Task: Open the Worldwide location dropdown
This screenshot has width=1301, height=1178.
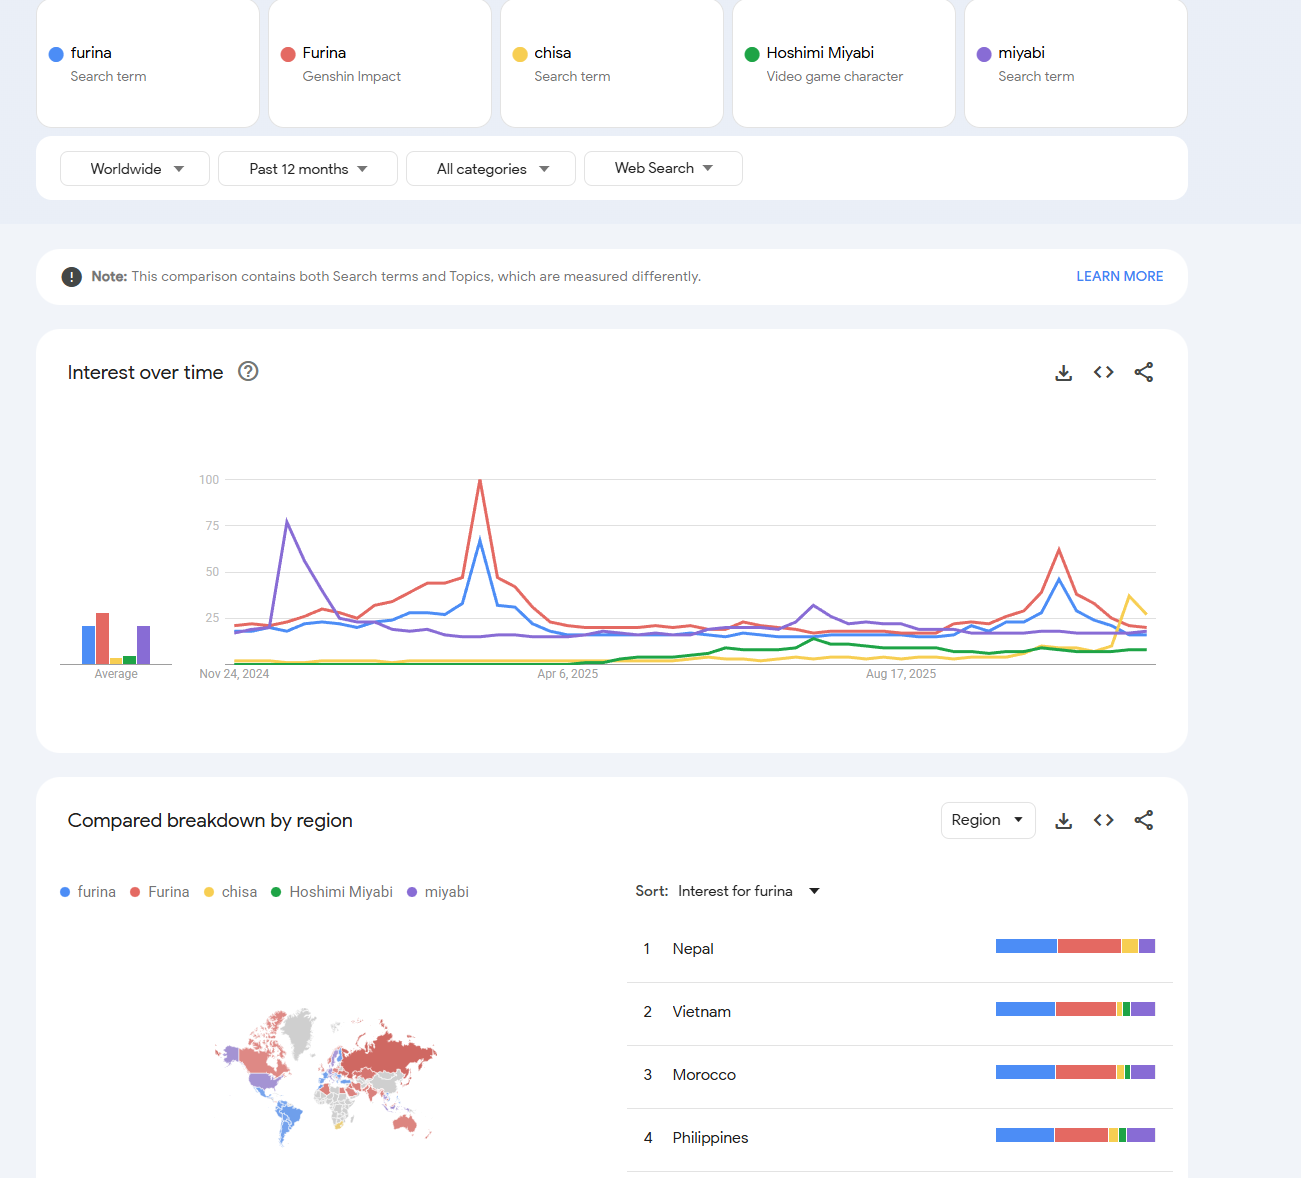Action: (x=135, y=169)
